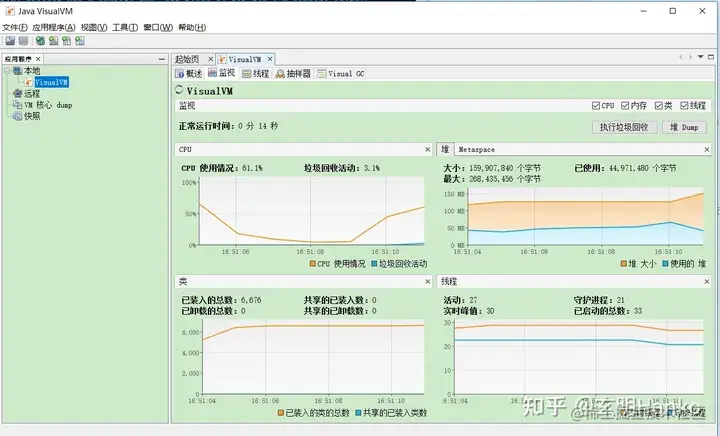Click the blue 使用的 堆 legend swatch

[665, 264]
